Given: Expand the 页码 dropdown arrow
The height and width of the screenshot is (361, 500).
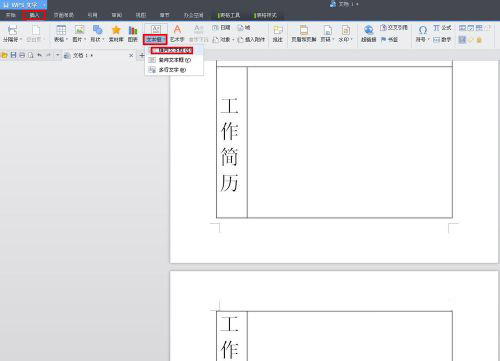Looking at the screenshot, I should (333, 40).
